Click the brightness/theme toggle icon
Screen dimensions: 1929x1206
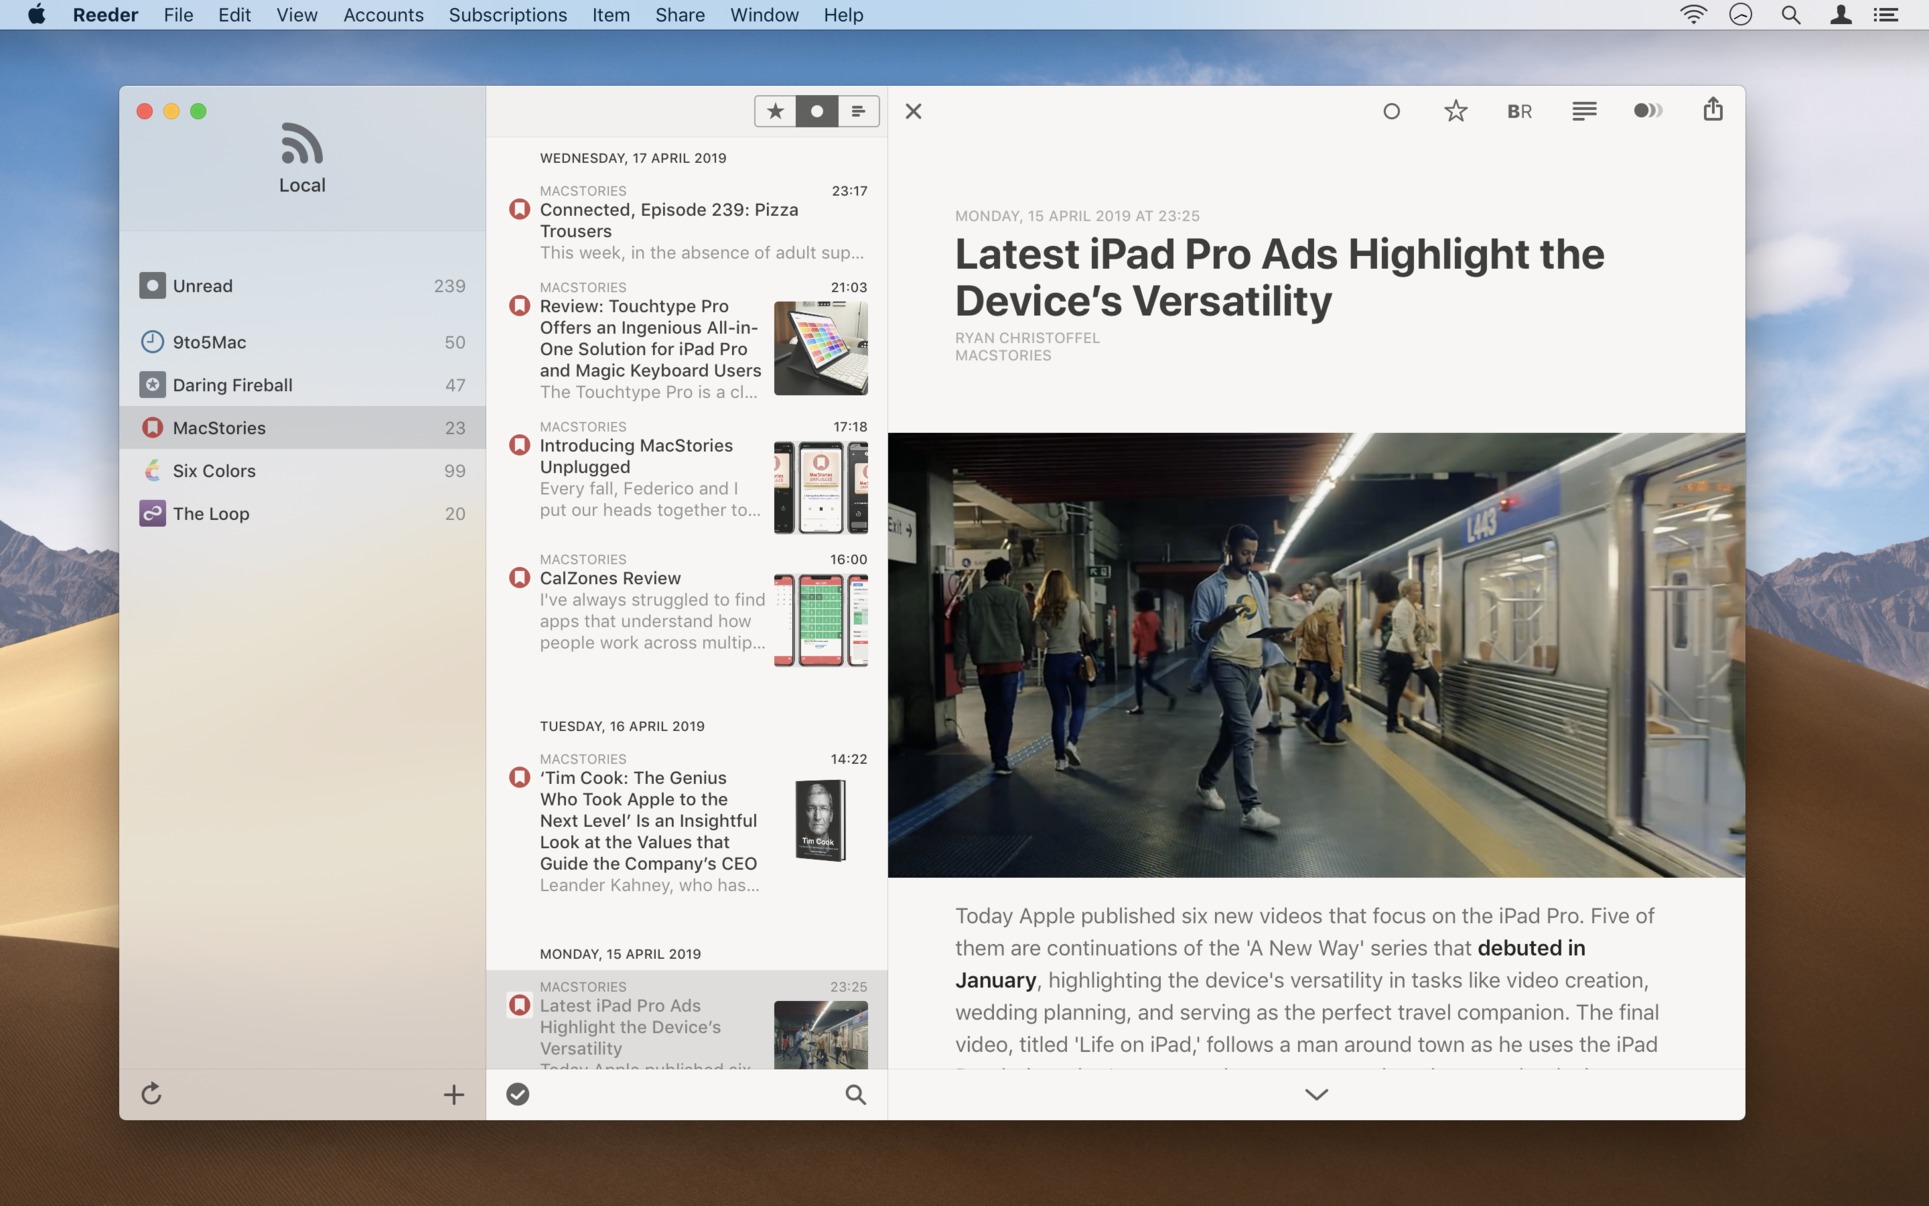[1647, 110]
